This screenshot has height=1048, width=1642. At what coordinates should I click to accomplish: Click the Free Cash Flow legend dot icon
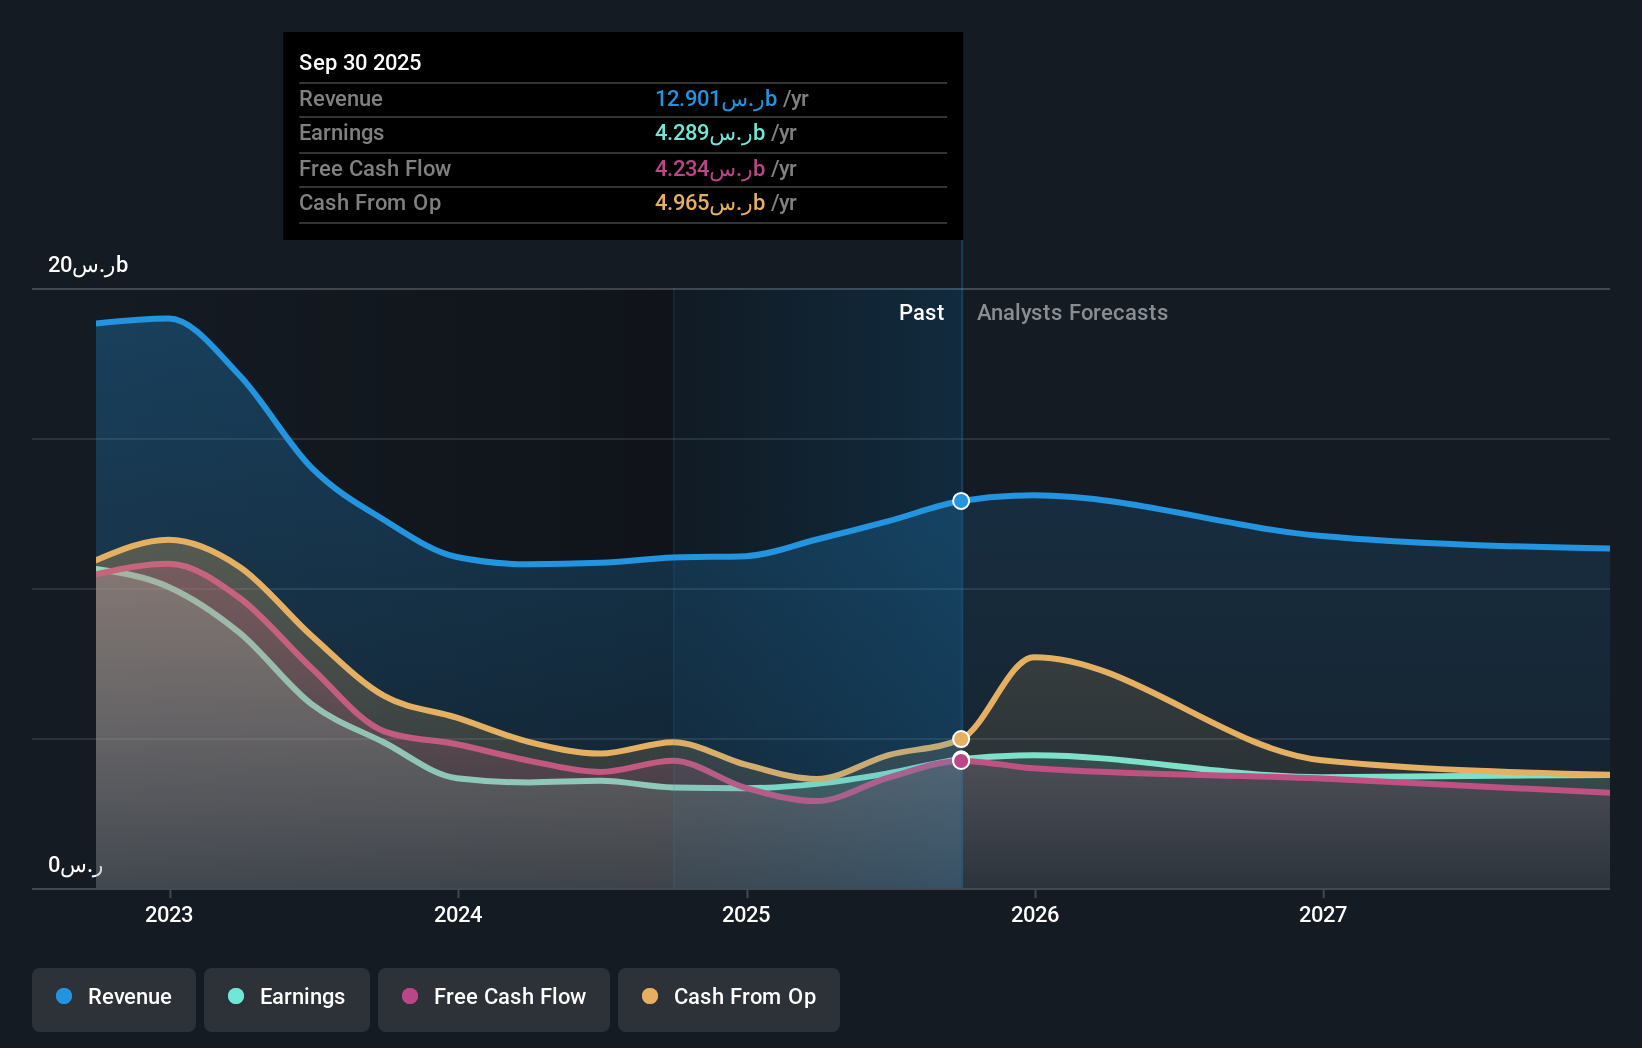point(410,997)
